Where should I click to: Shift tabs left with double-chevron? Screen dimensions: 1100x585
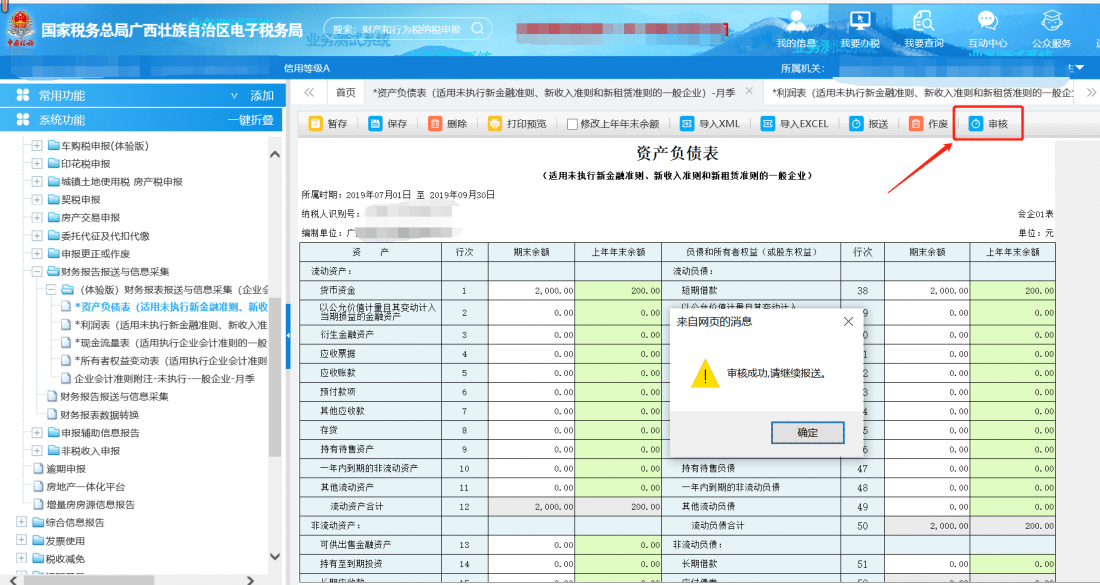click(309, 93)
